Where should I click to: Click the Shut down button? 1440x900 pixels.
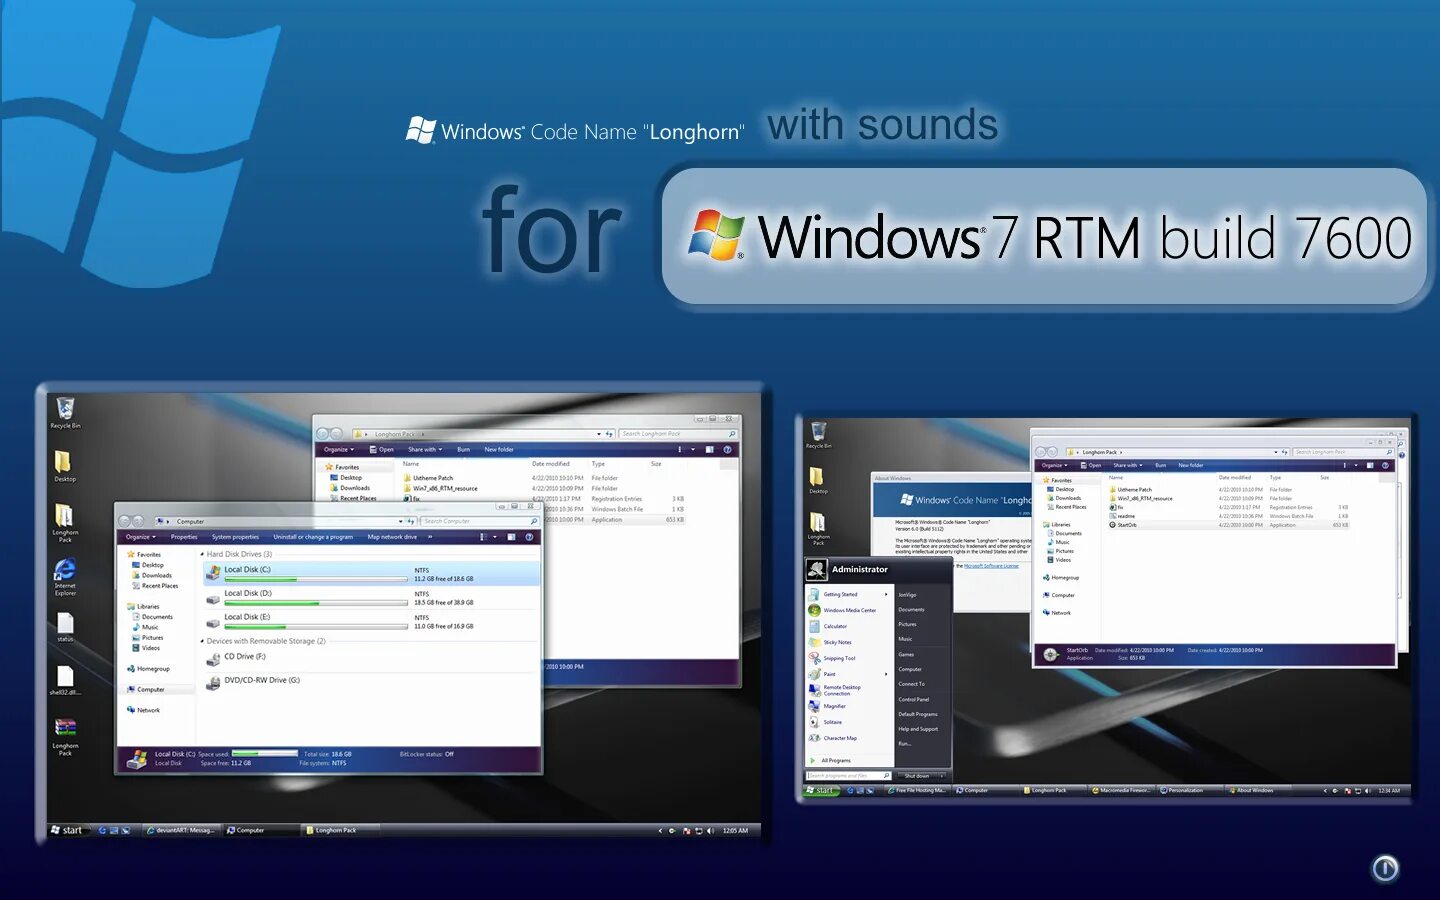pos(919,776)
